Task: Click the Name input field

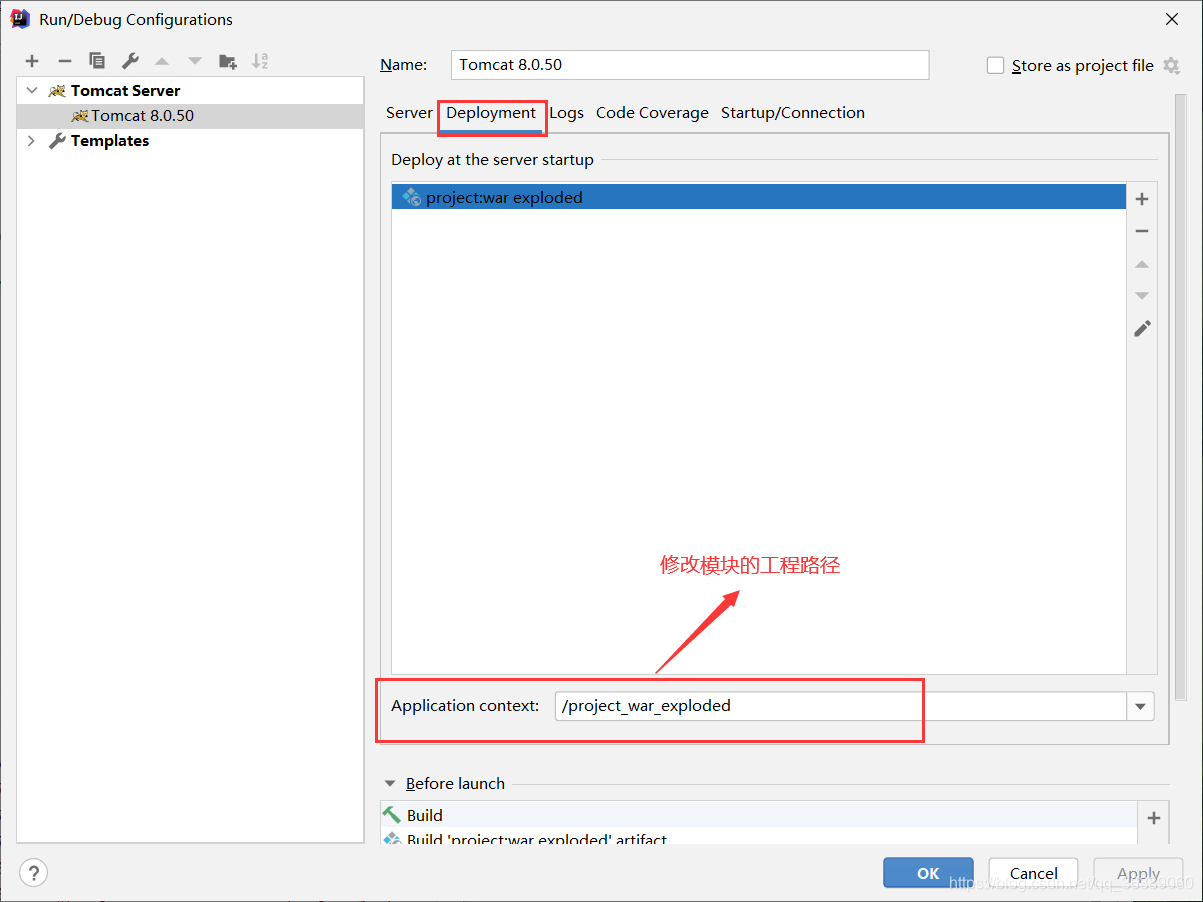Action: coord(690,65)
